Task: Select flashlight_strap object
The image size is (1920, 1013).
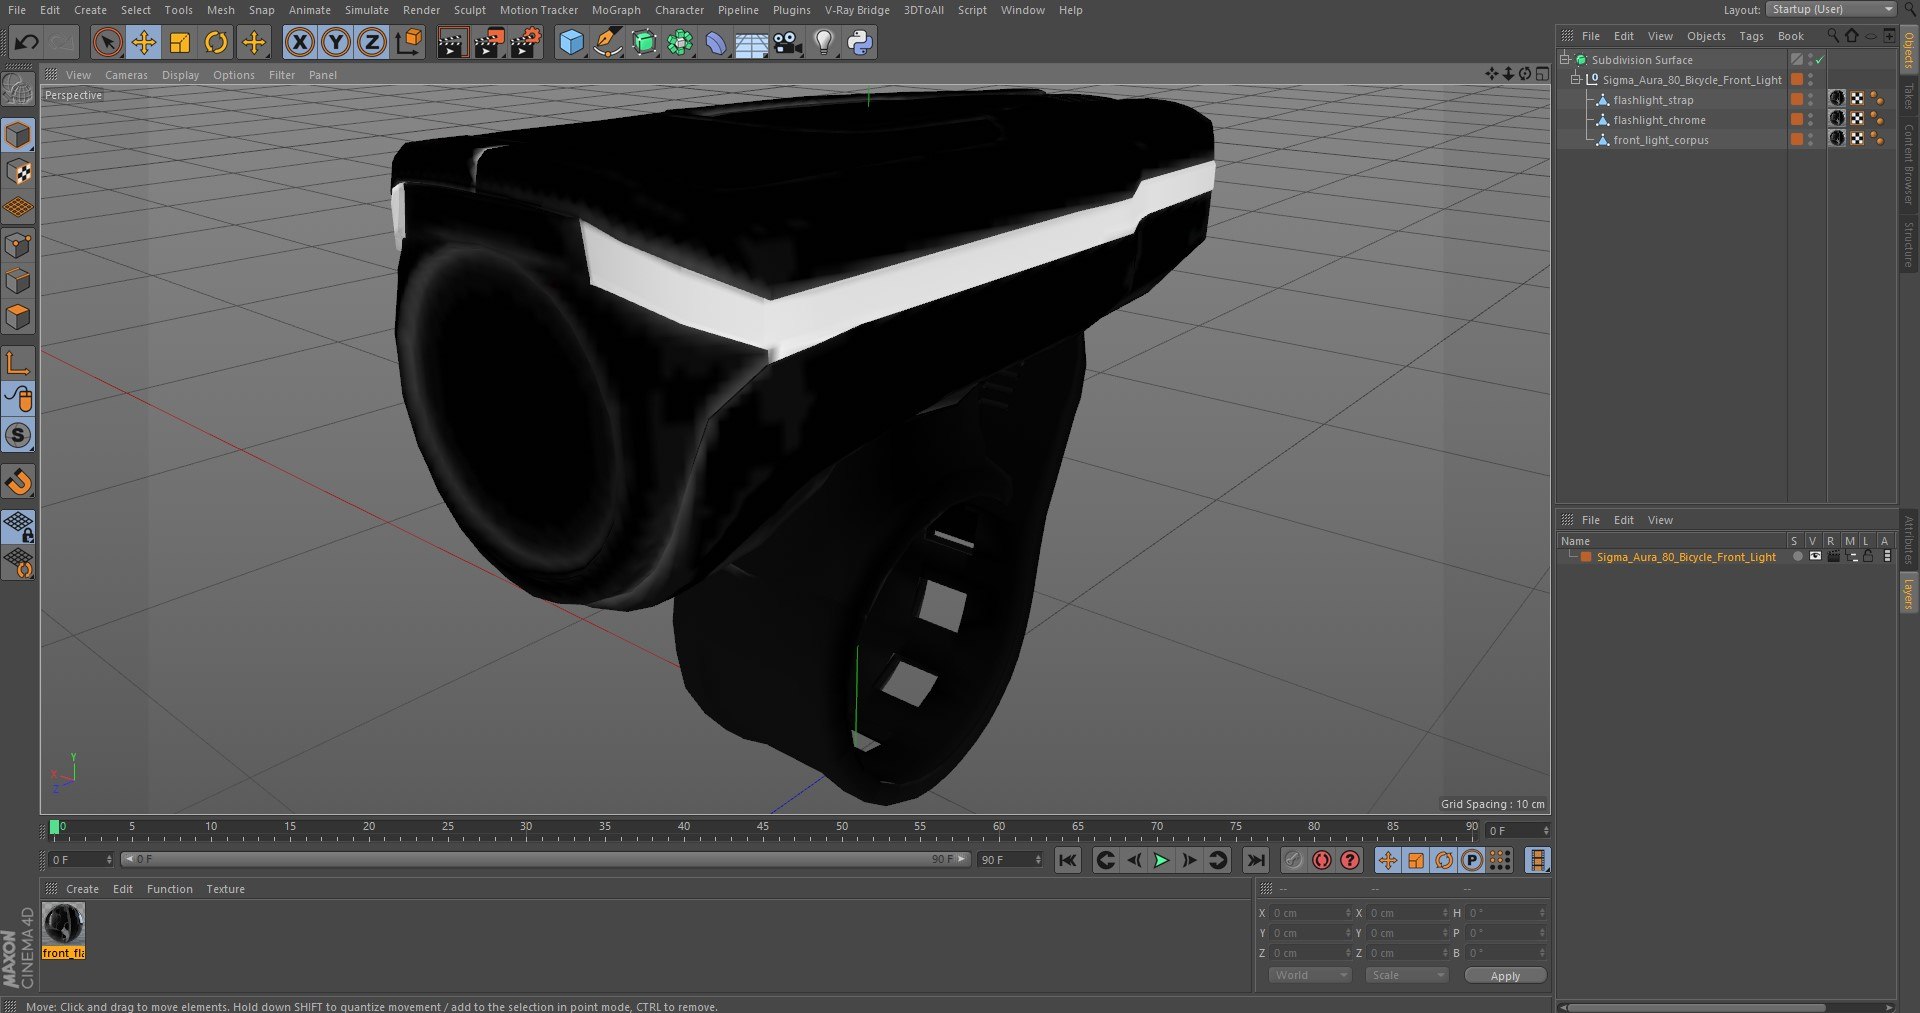Action: point(1653,100)
